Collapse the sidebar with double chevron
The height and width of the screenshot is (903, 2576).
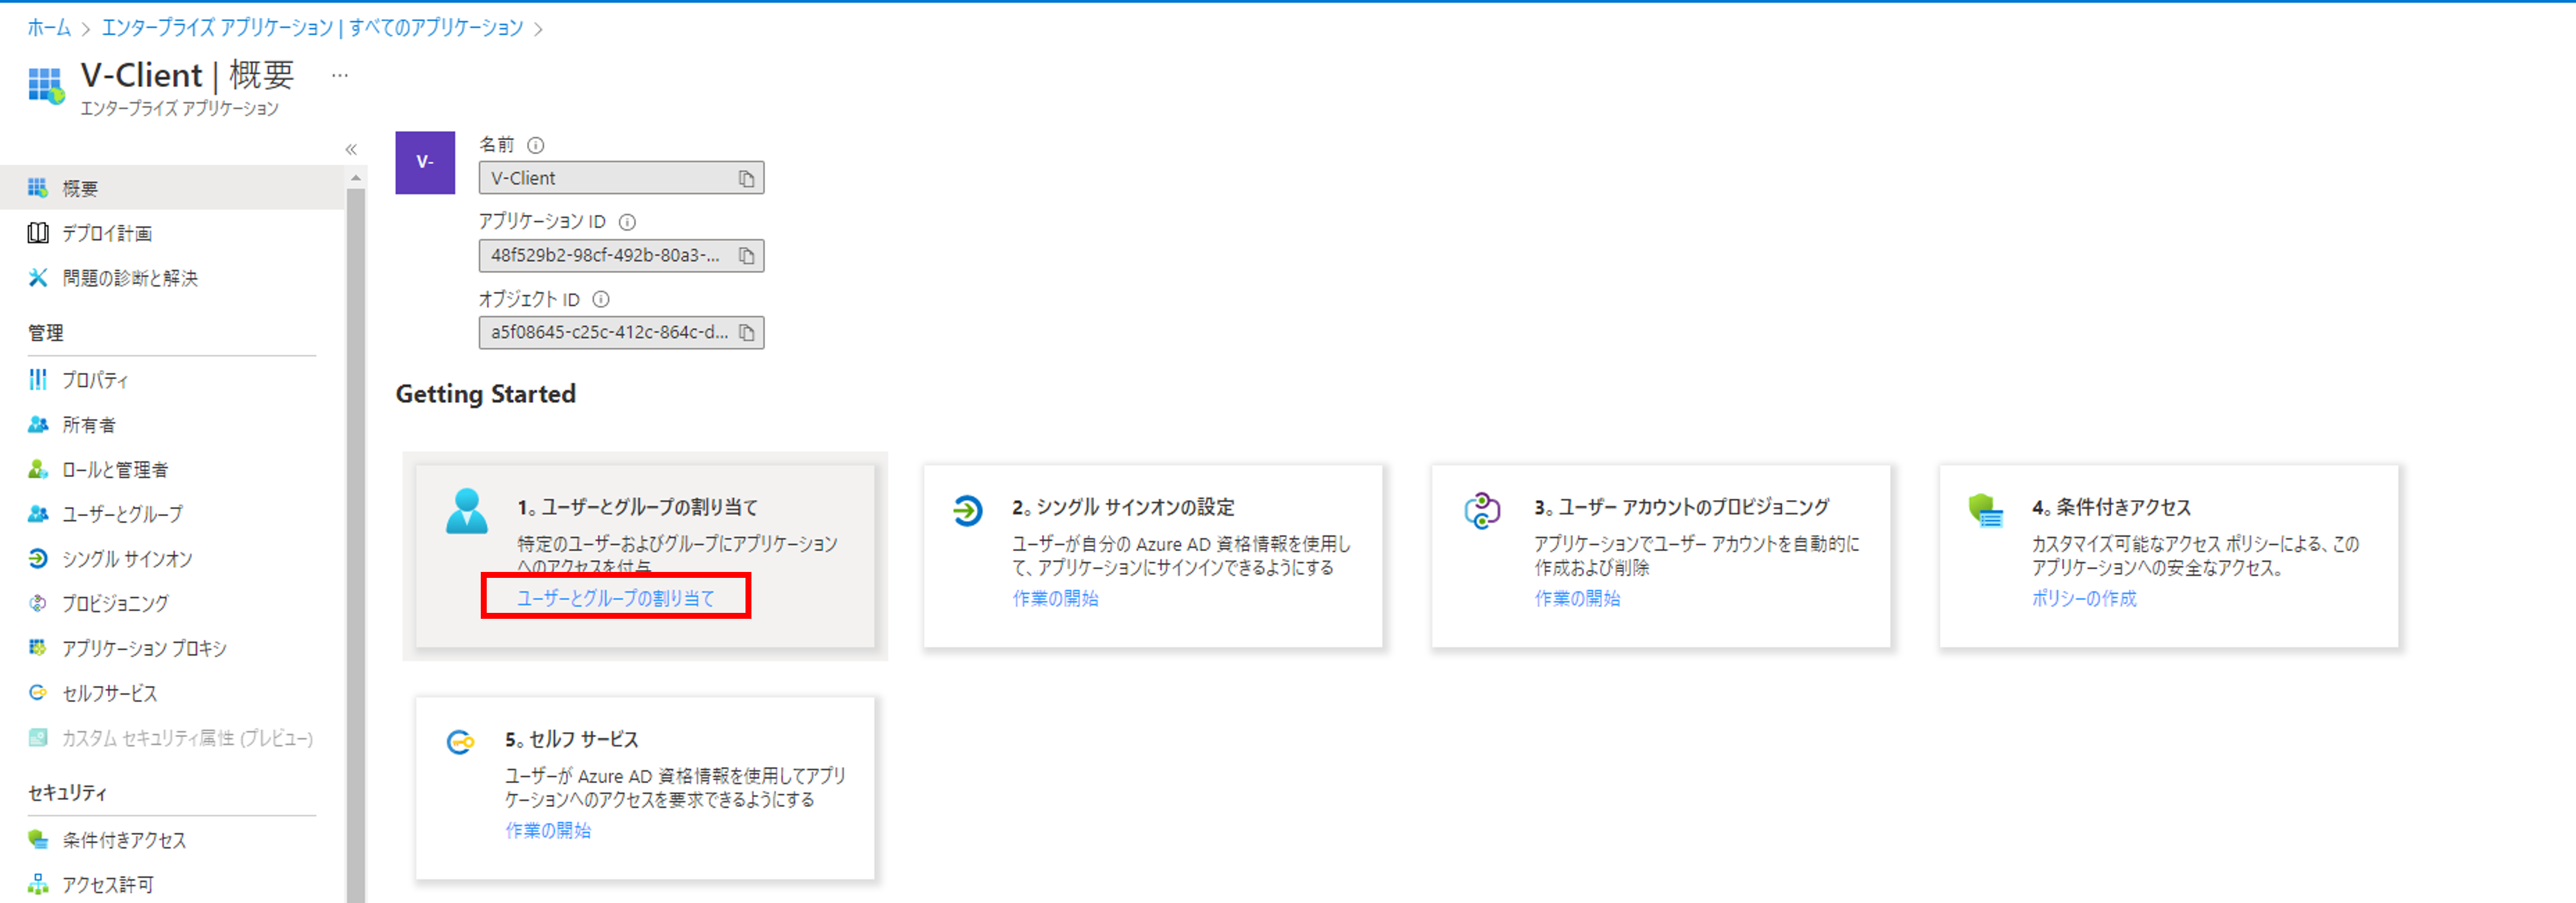pos(351,149)
